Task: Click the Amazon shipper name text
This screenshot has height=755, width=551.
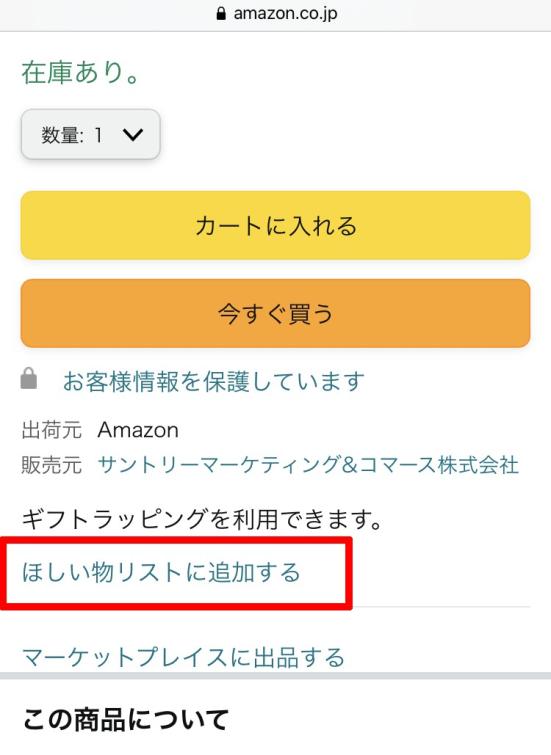Action: tap(138, 430)
